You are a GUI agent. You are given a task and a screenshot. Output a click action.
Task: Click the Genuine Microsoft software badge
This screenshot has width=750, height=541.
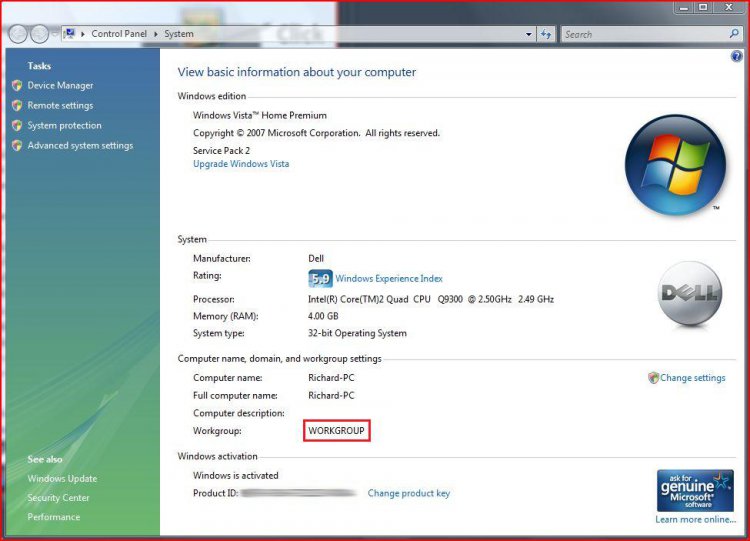coord(695,490)
